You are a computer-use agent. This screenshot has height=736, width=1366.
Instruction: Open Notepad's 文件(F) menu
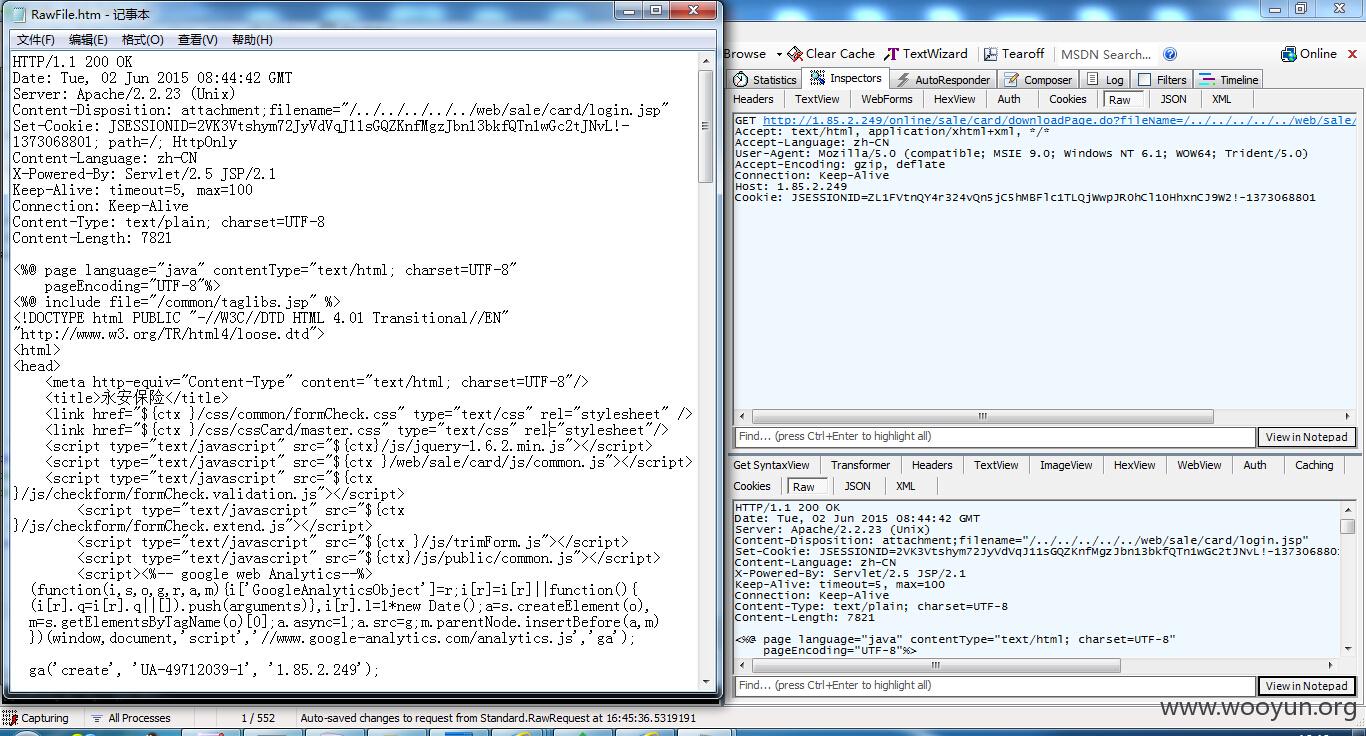[x=36, y=40]
